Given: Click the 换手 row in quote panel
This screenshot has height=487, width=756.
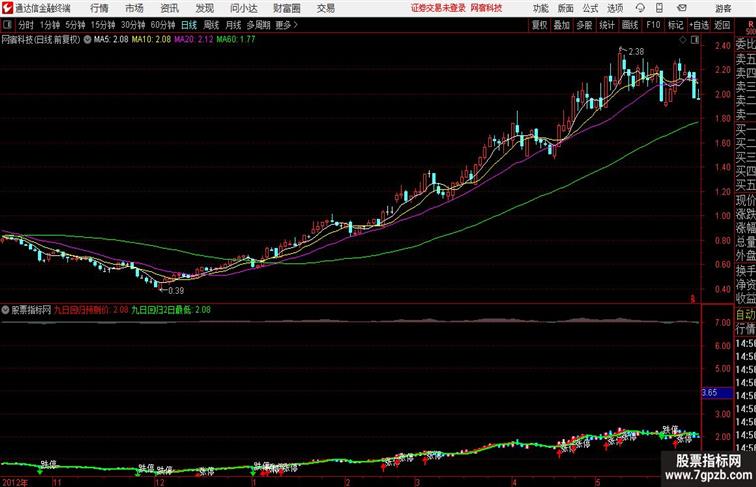Looking at the screenshot, I should tap(745, 270).
